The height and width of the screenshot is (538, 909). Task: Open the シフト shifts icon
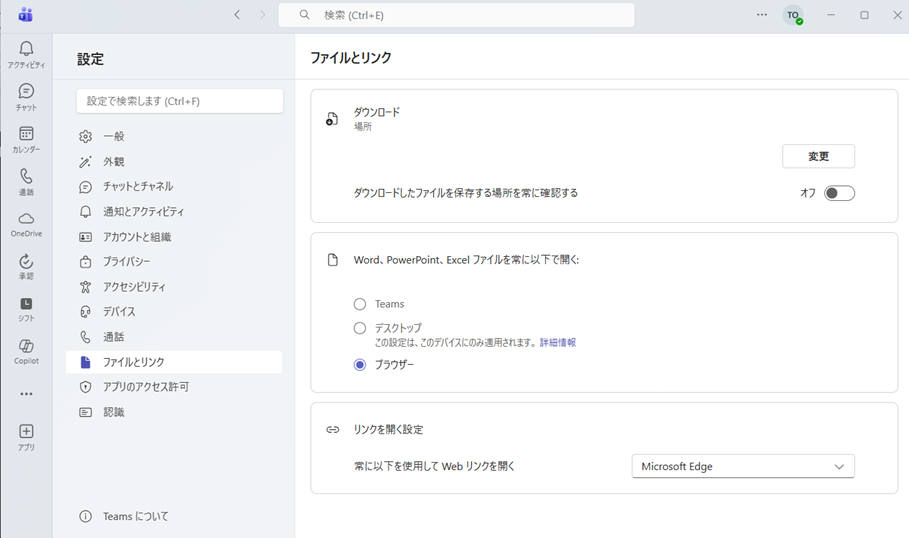[26, 309]
